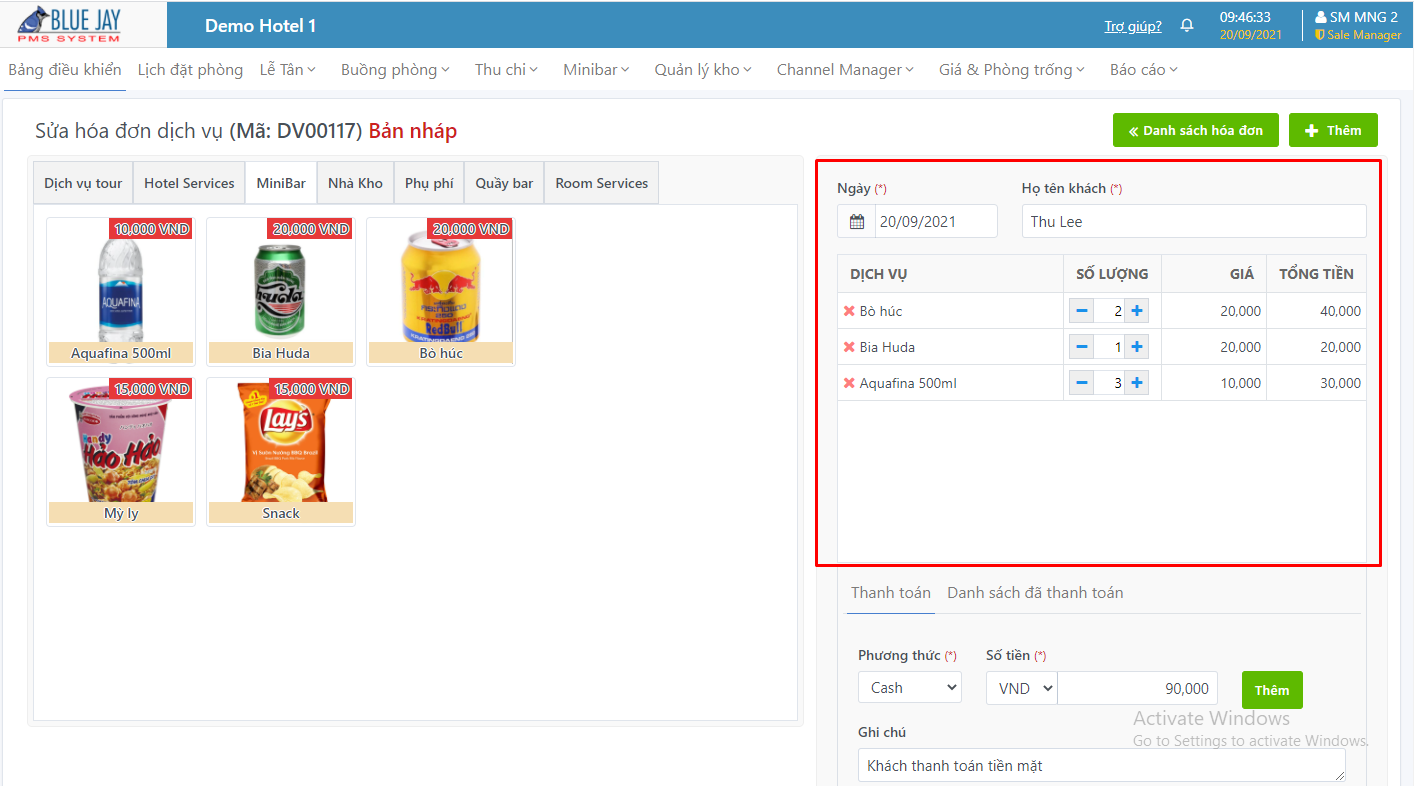Click the Aquafina 500ml quantity value field

1109,383
